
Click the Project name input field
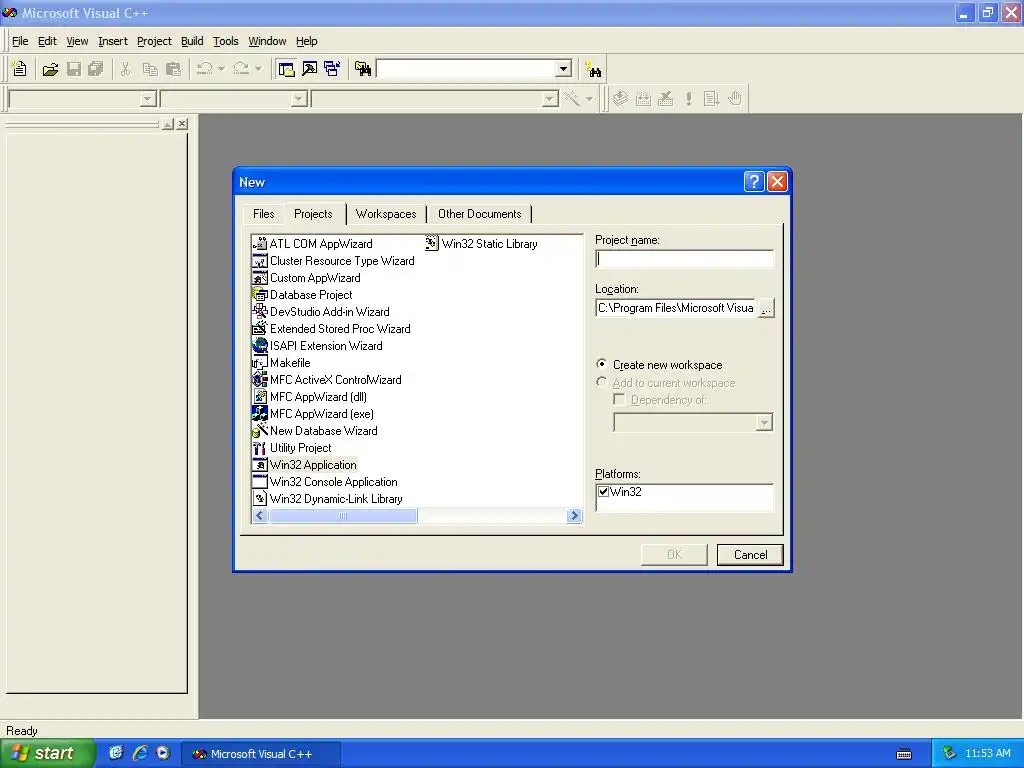click(x=684, y=259)
